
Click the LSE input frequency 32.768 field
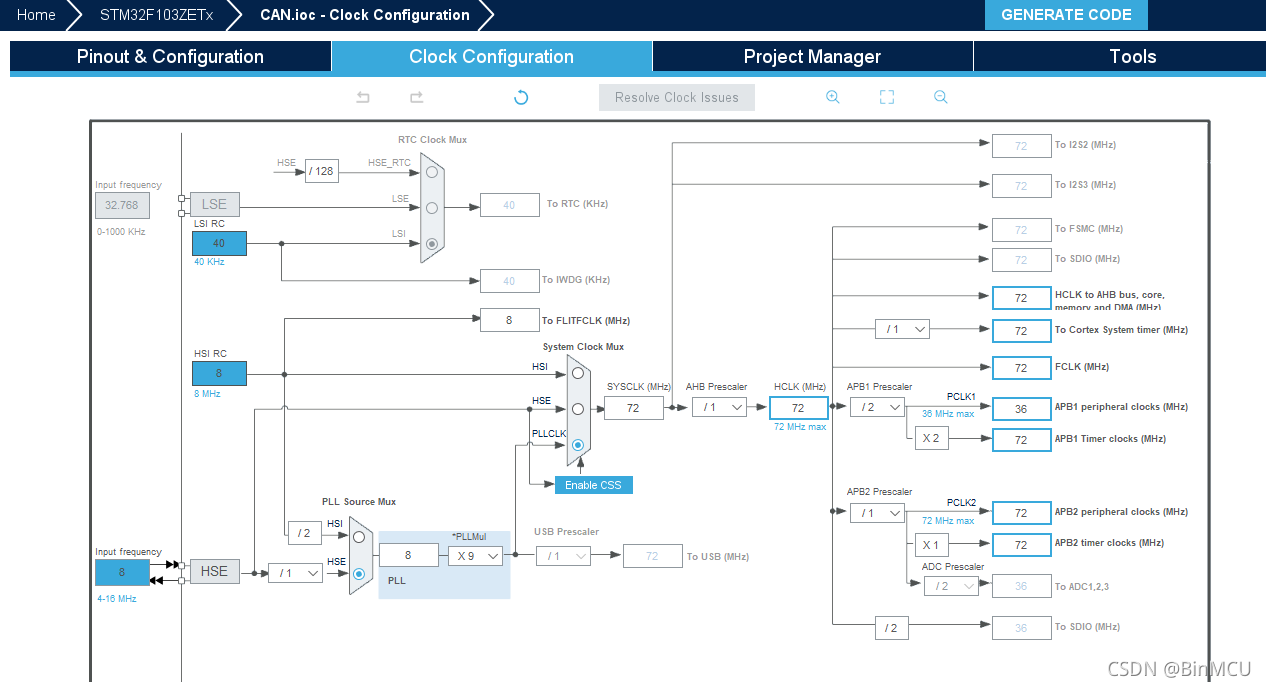[x=122, y=205]
